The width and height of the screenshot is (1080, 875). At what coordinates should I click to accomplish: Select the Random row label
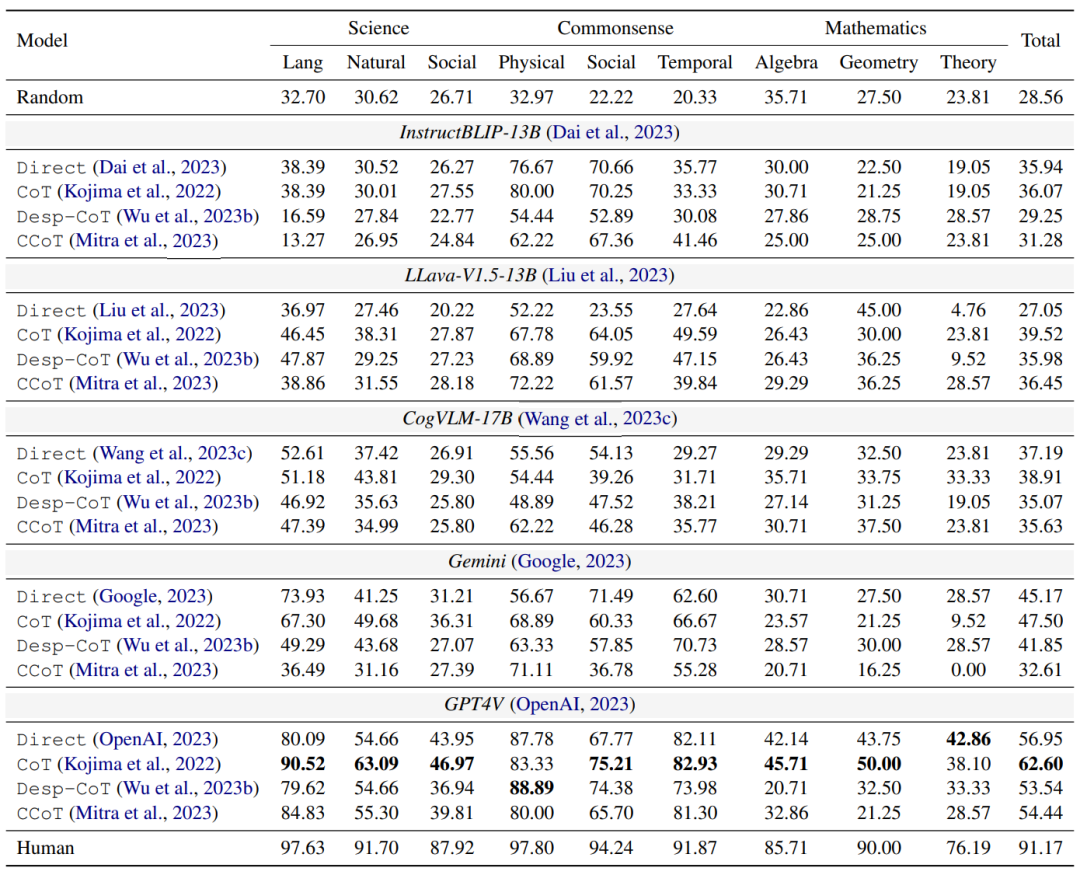50,96
